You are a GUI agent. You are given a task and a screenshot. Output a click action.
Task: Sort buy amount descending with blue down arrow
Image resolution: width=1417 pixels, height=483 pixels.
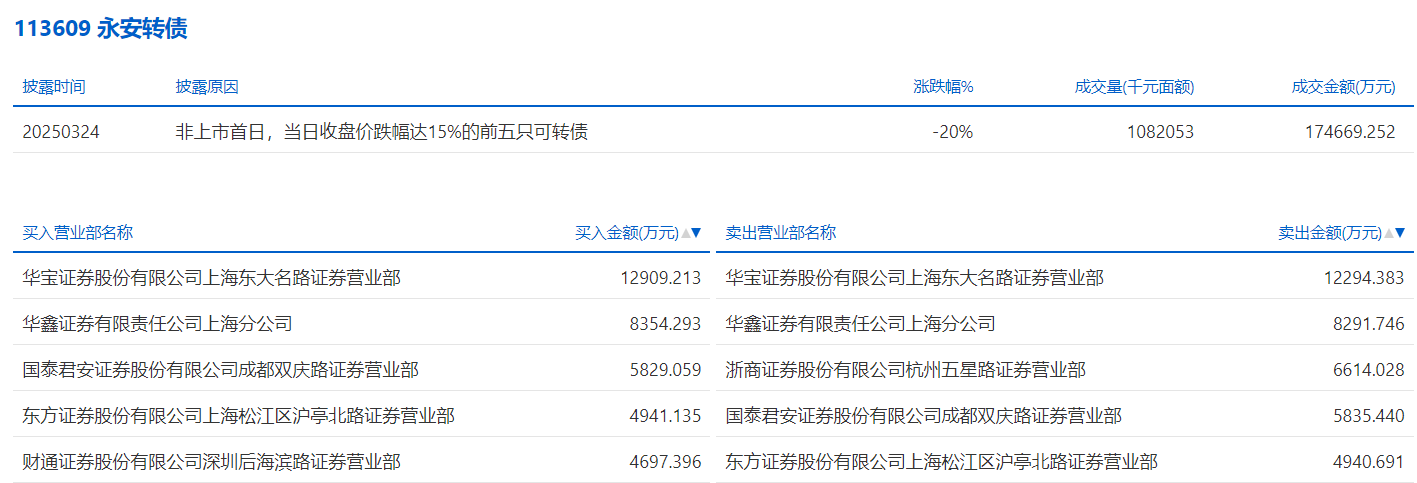[697, 233]
